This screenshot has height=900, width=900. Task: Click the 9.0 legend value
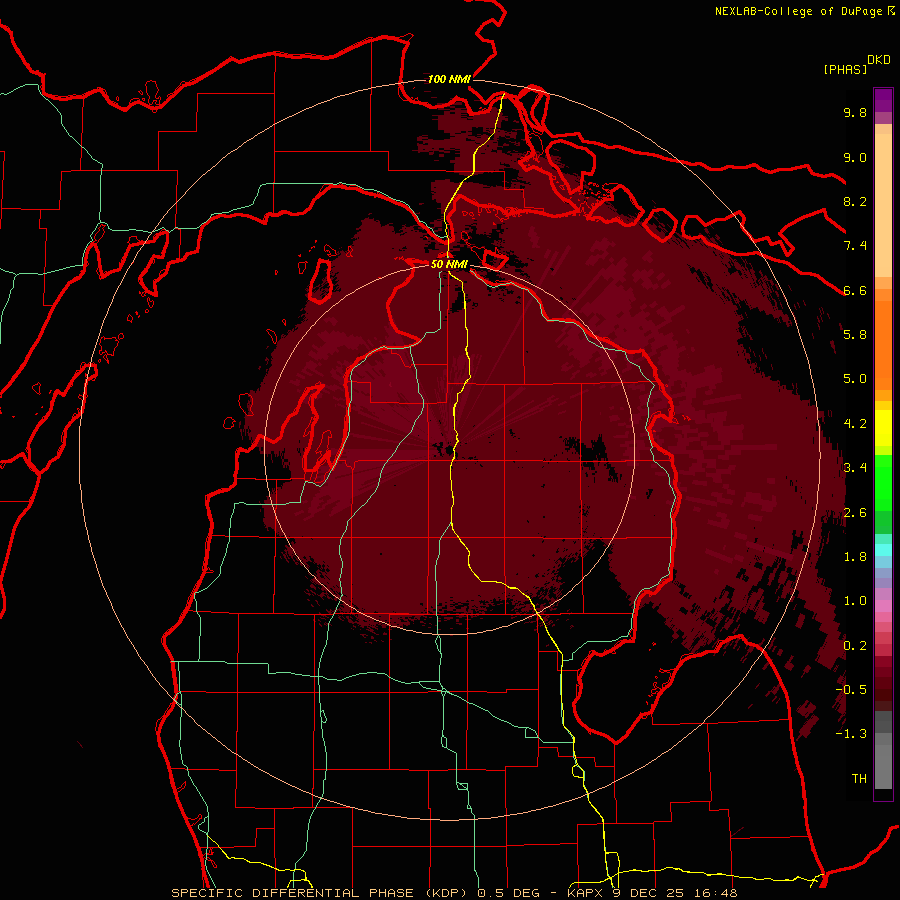[855, 157]
